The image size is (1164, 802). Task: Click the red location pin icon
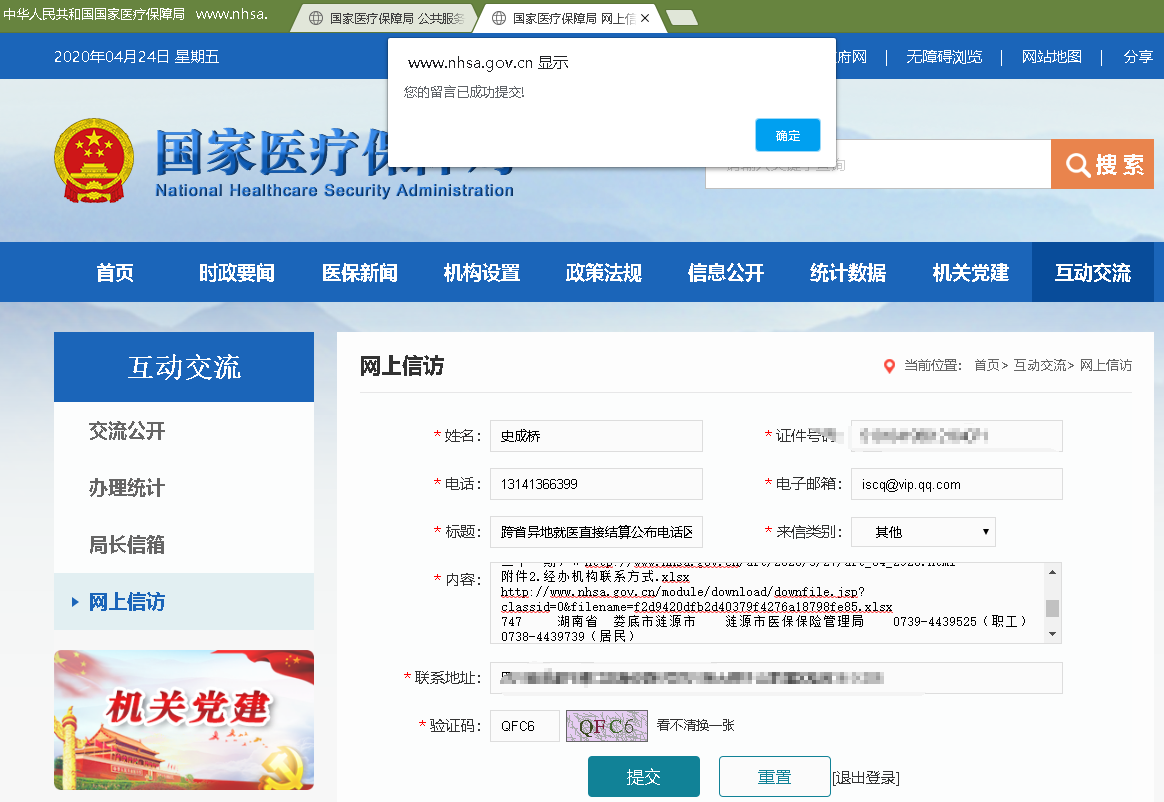point(889,365)
